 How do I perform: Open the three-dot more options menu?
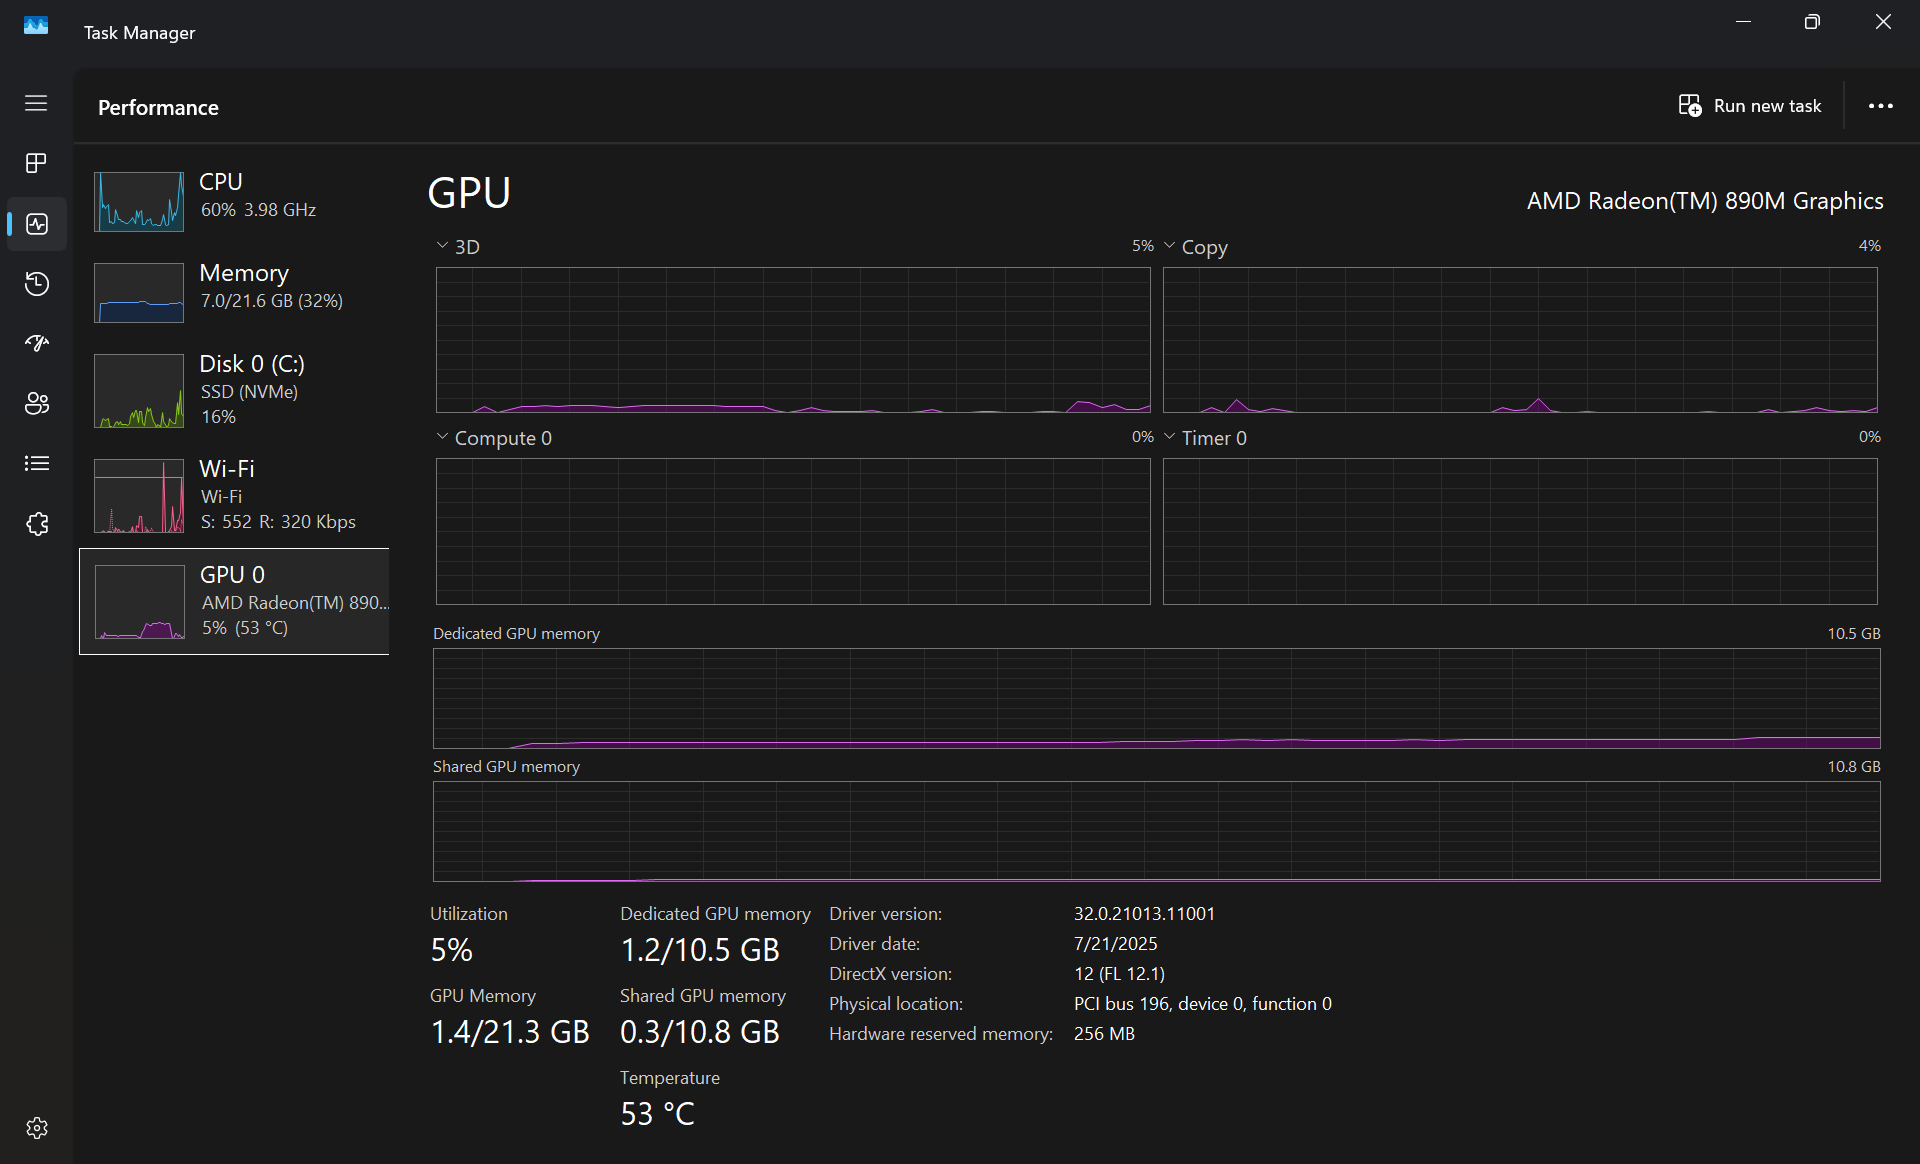pyautogui.click(x=1880, y=106)
